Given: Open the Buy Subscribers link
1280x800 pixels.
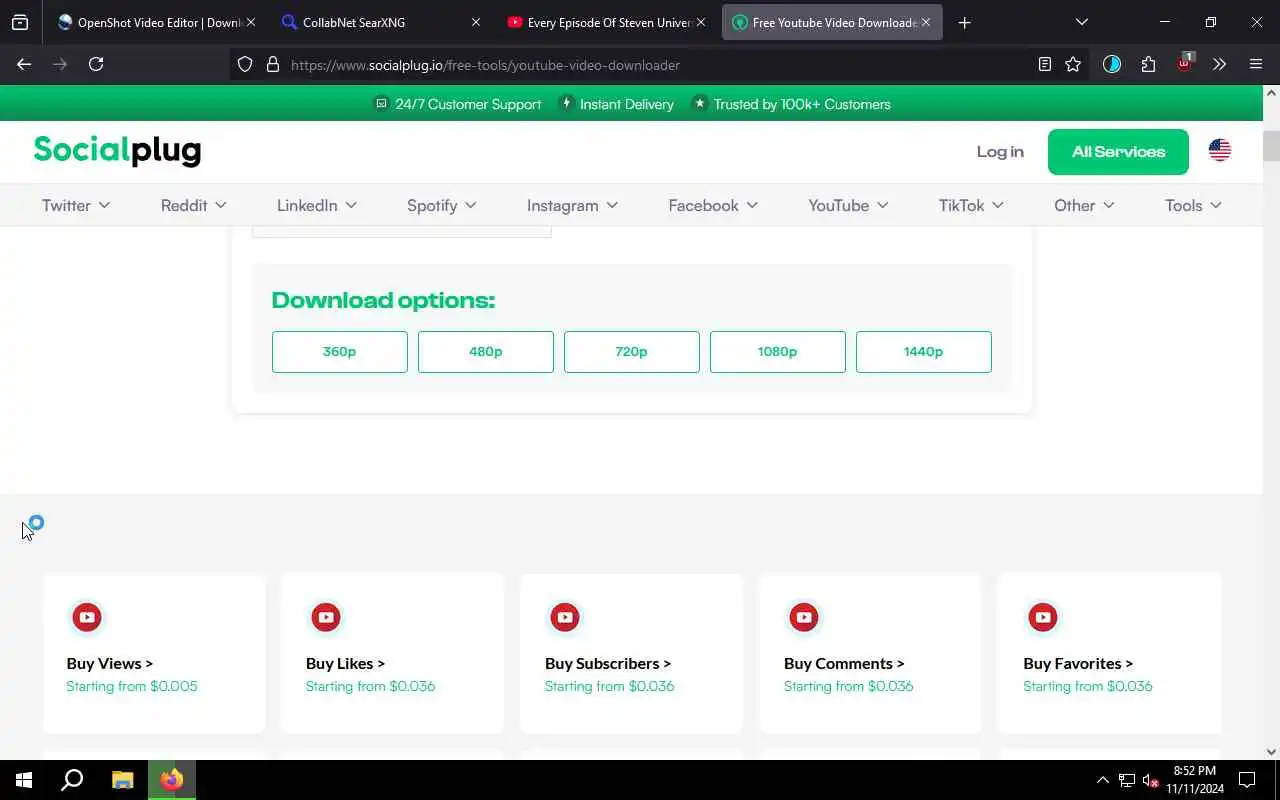Looking at the screenshot, I should point(608,663).
